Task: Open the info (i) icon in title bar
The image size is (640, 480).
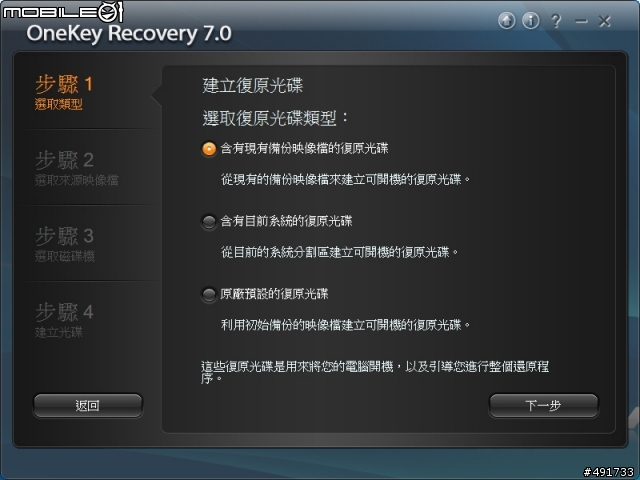Action: [531, 20]
